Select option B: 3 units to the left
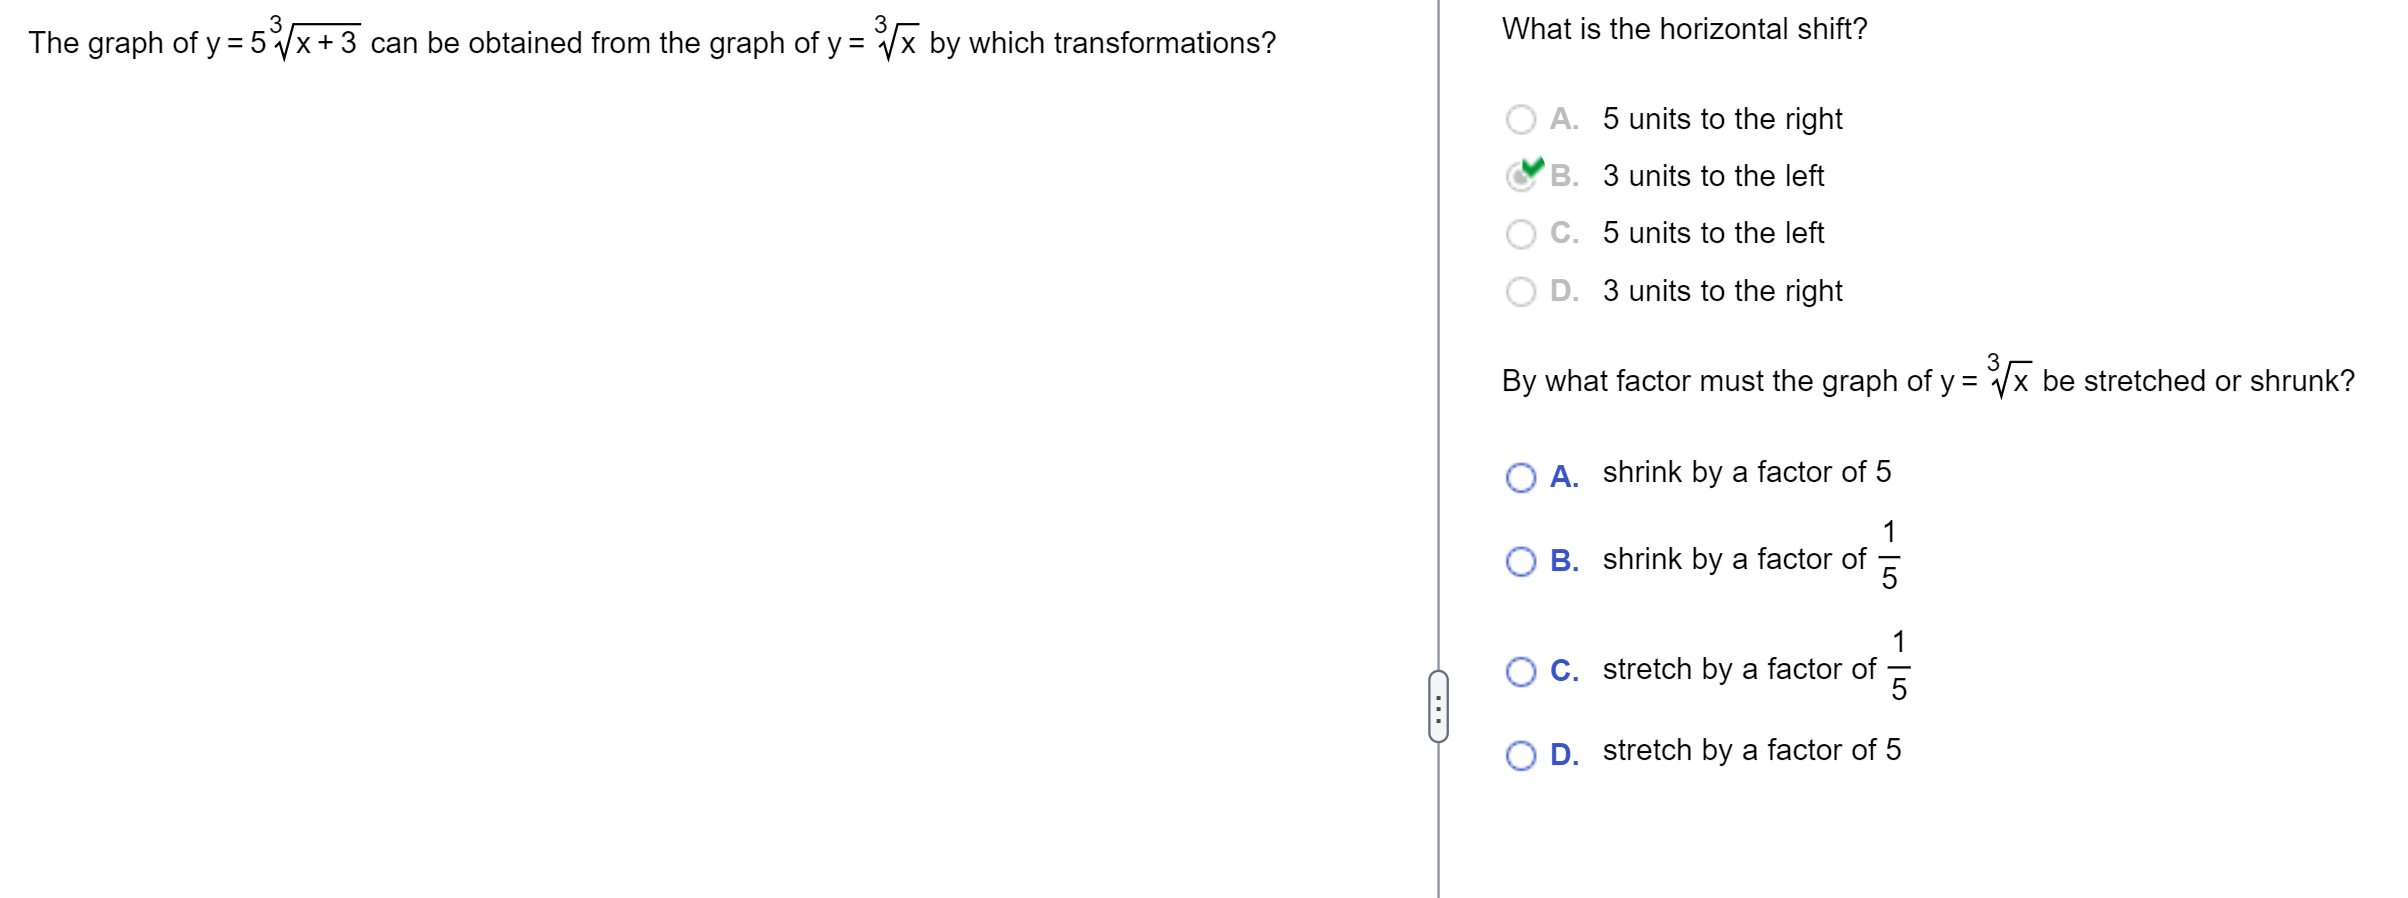The width and height of the screenshot is (2408, 898). (1520, 176)
